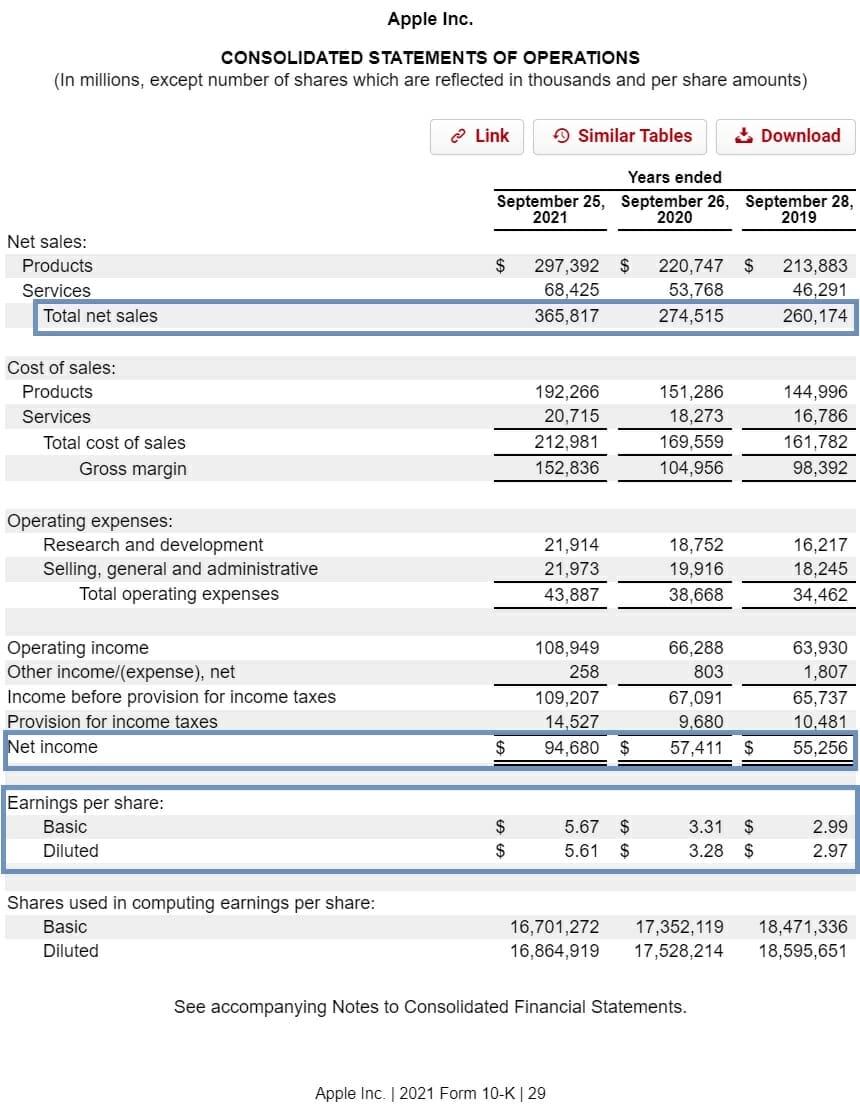The image size is (860, 1110).
Task: Click the Apple Inc. 2021 Form 10-K footer
Action: pyautogui.click(x=430, y=1093)
